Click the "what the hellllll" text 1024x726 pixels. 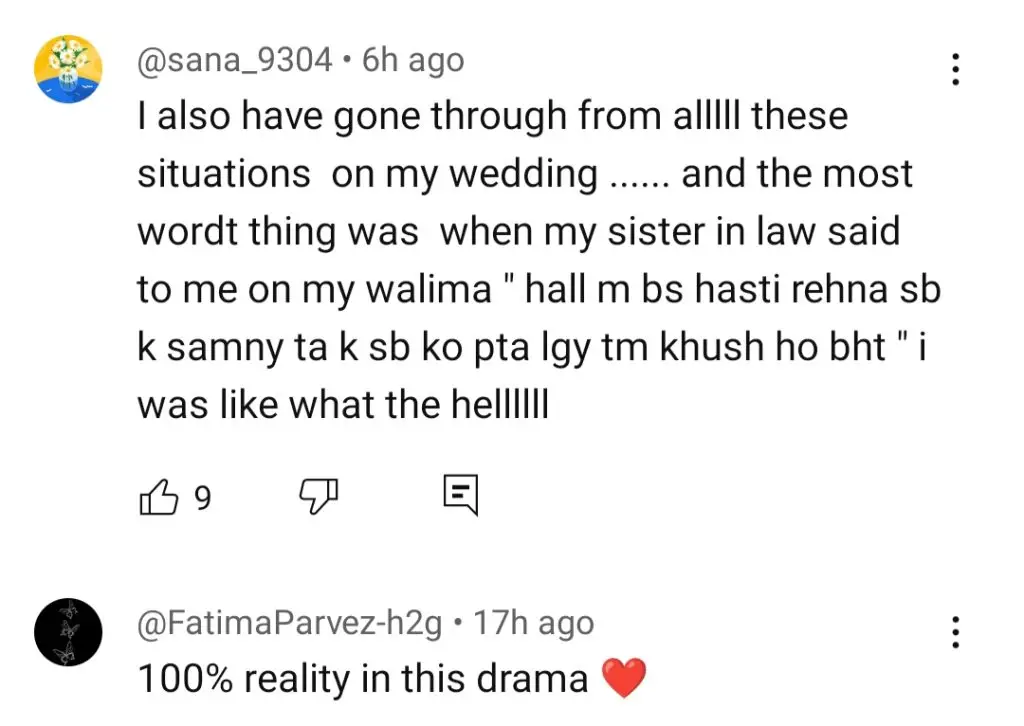tap(418, 405)
